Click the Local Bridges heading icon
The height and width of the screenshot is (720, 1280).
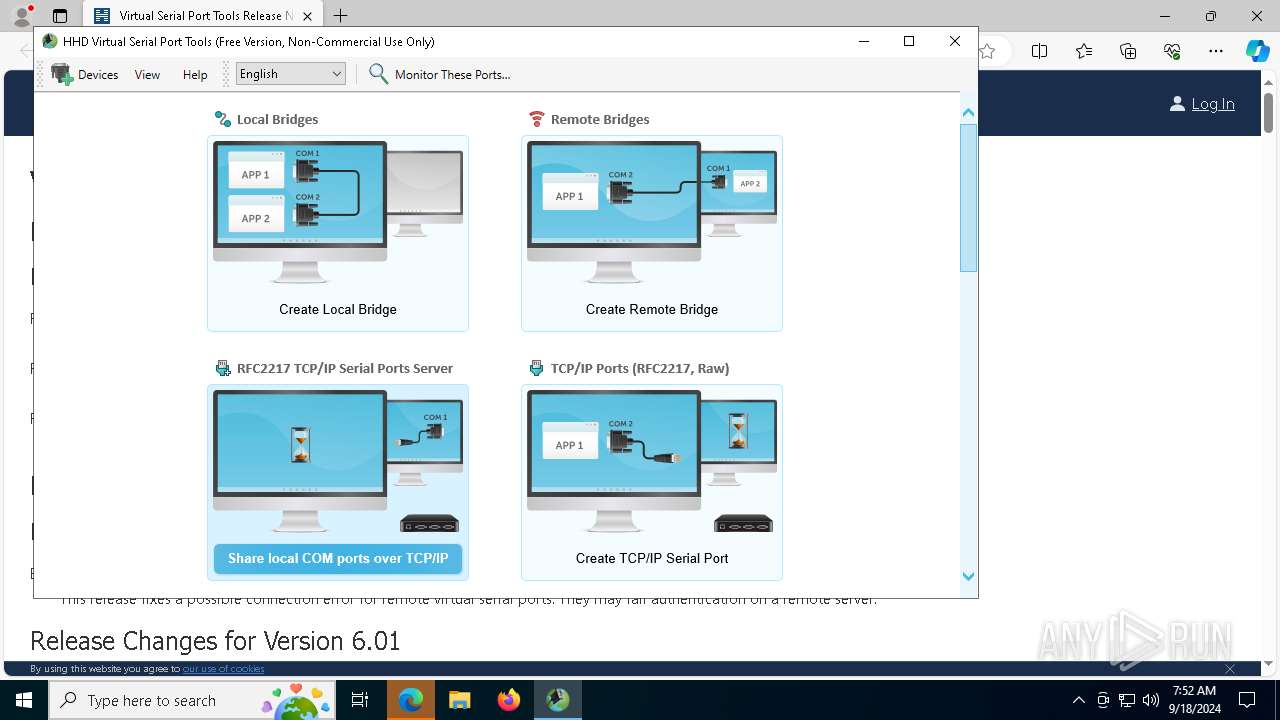[223, 119]
